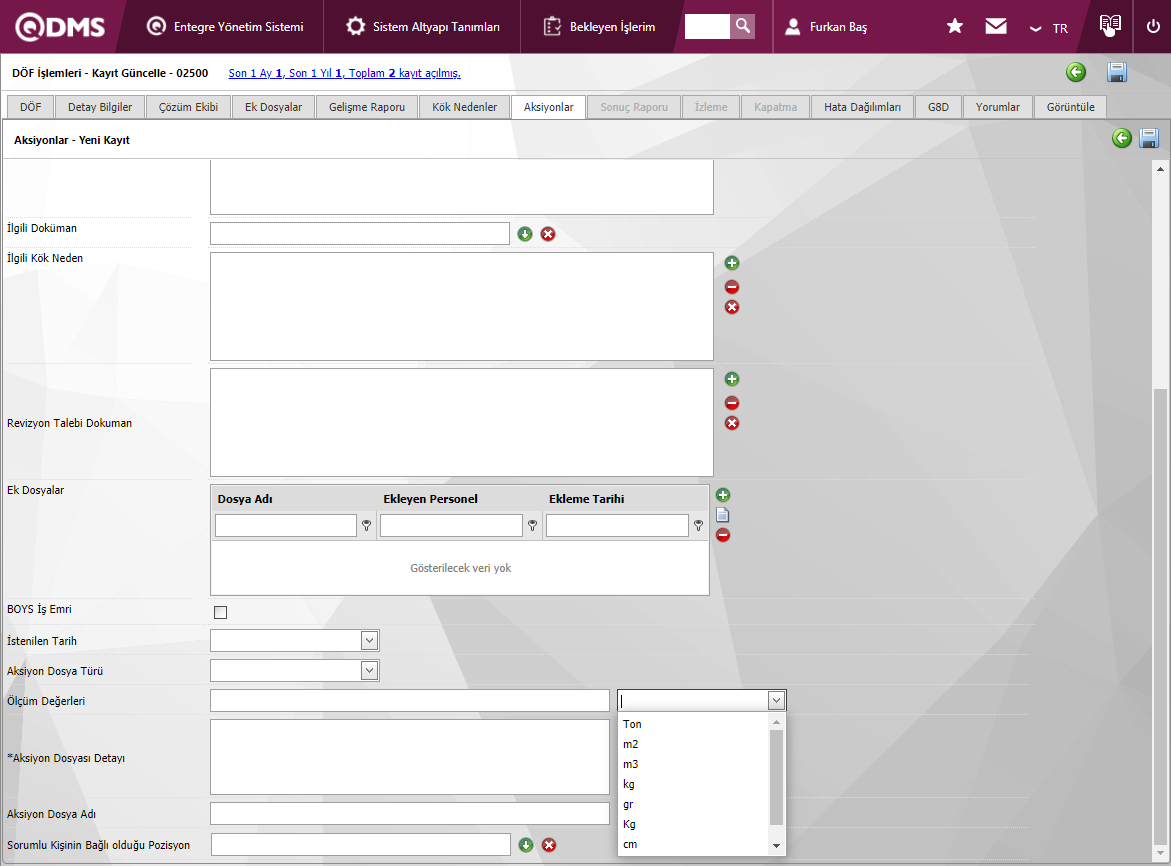
Task: Remove Revizyon Talebi Dokuman with minus icon
Action: point(732,403)
